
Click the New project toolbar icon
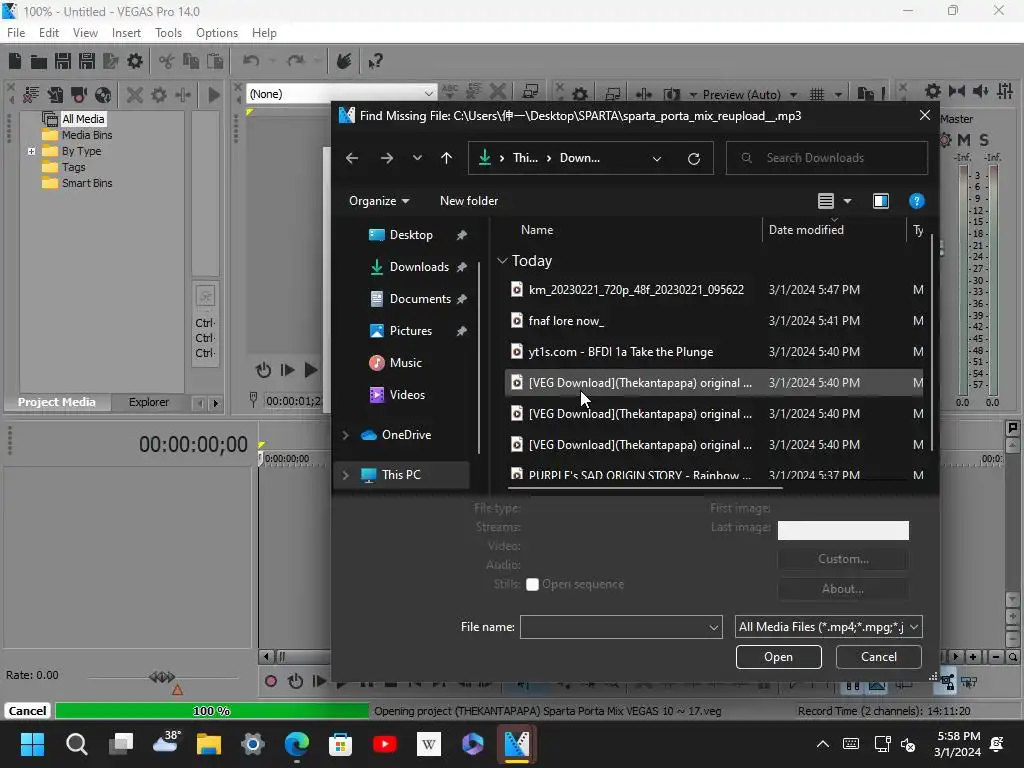pos(15,61)
